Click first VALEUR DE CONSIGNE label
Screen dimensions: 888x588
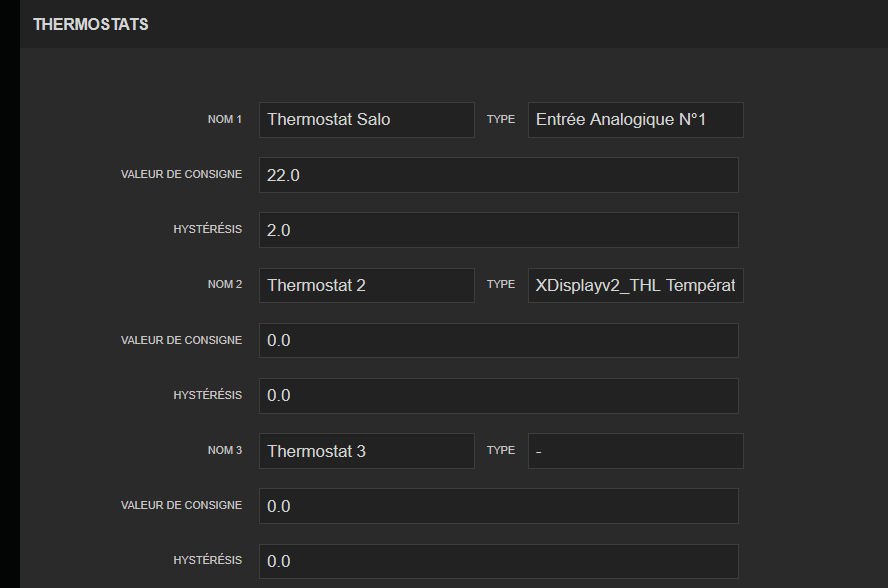tap(181, 174)
